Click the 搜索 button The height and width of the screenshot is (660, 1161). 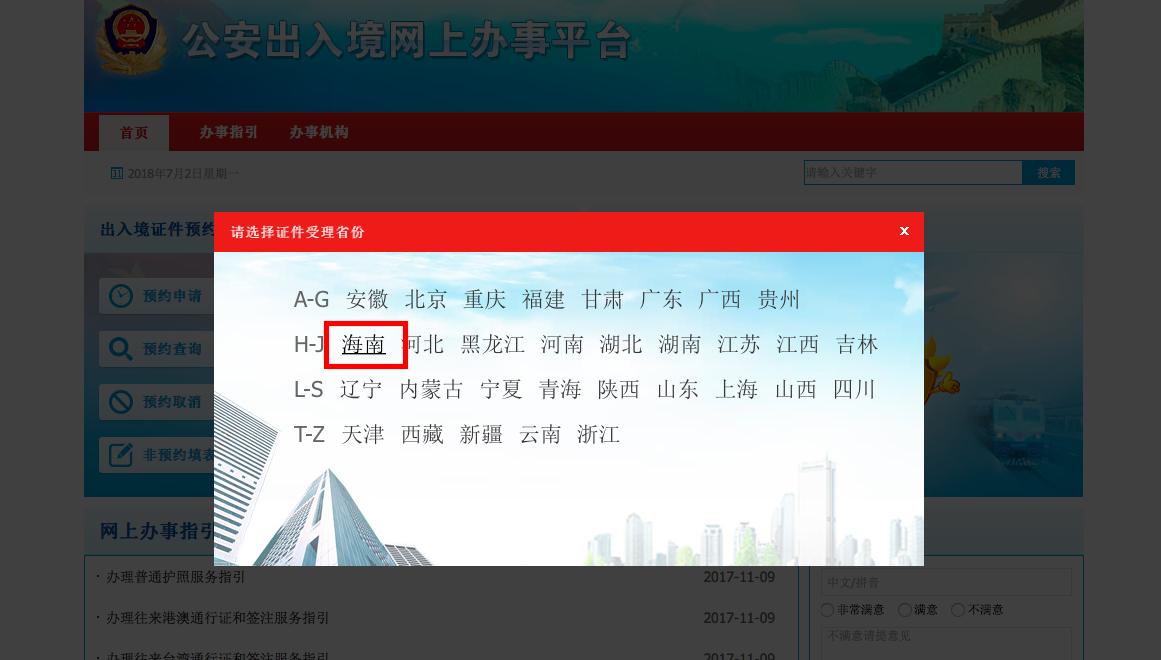click(1048, 173)
